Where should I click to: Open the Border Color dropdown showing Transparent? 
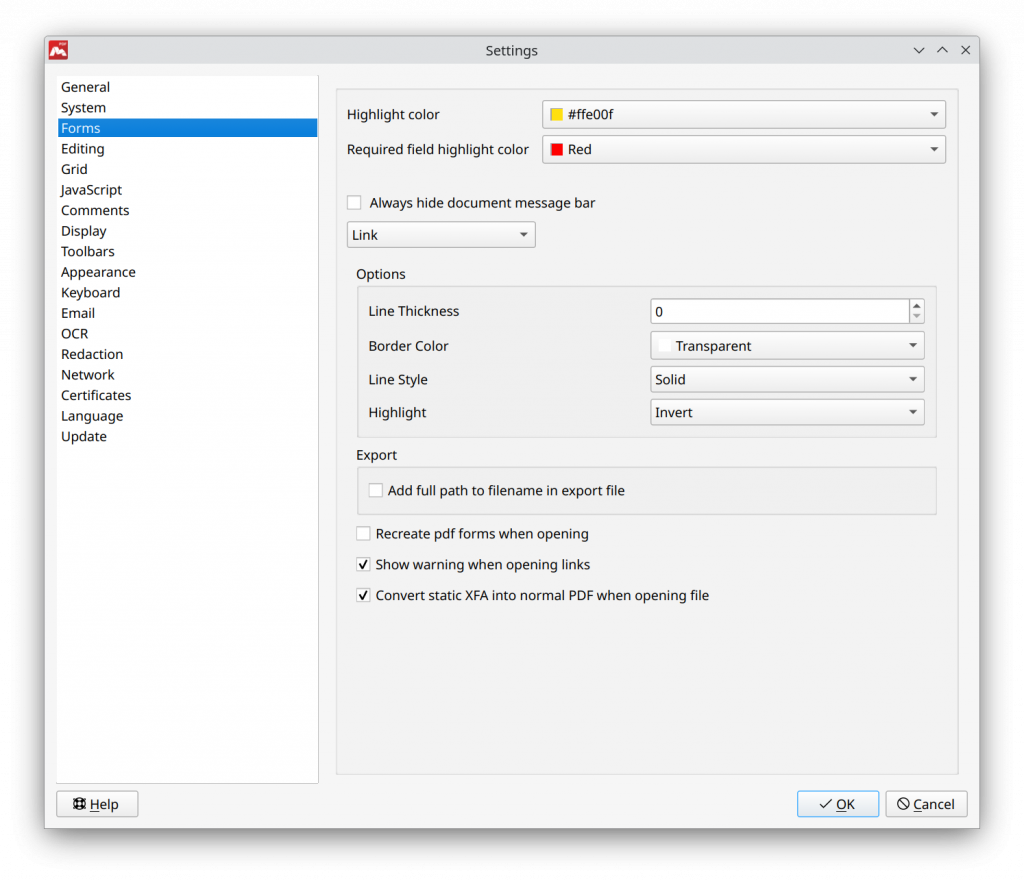pyautogui.click(x=786, y=345)
